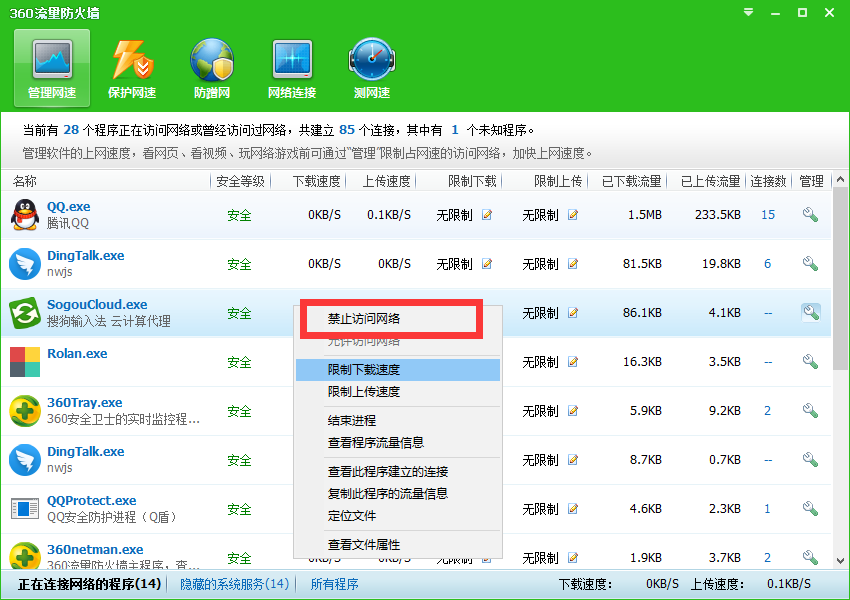Edit upload limit for 360Tray.exe
The height and width of the screenshot is (600, 850).
(573, 411)
